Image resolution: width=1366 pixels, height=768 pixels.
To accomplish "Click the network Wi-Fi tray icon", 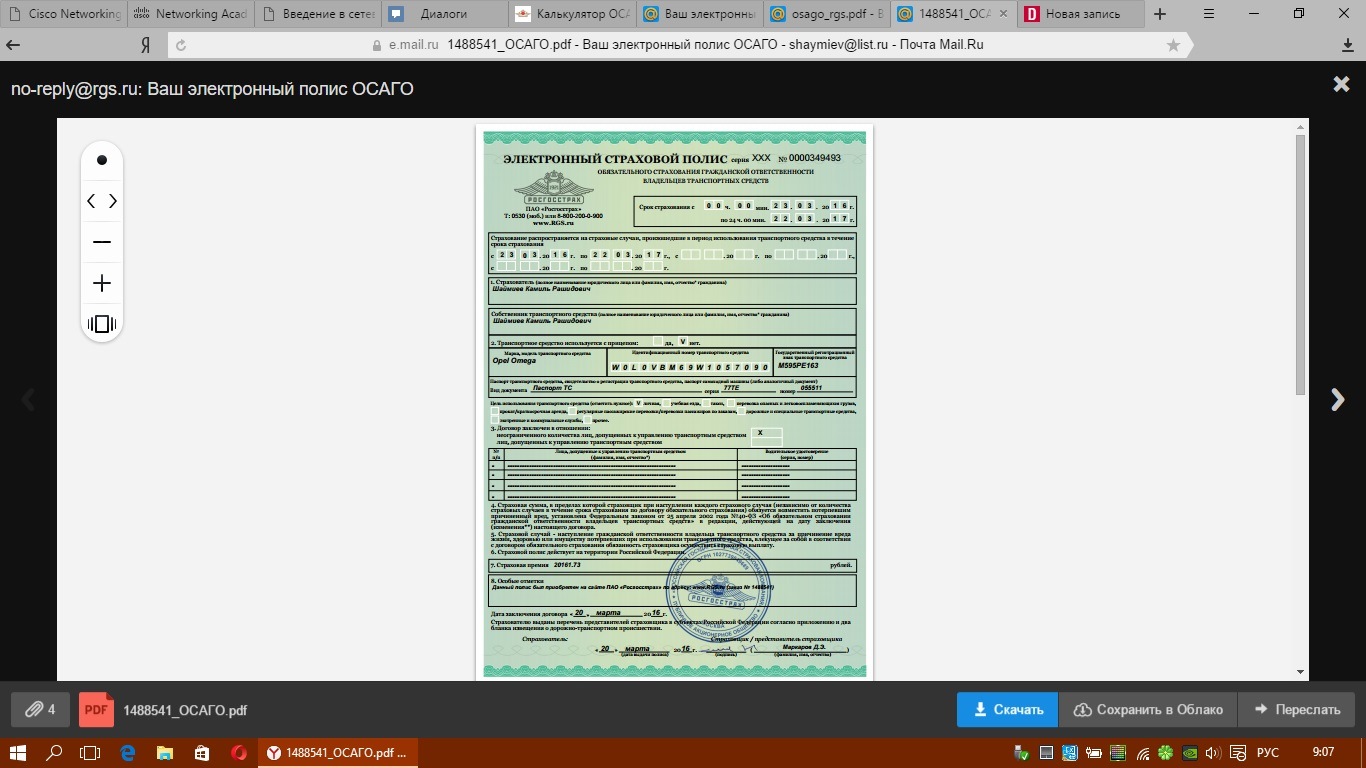I will (x=1143, y=753).
